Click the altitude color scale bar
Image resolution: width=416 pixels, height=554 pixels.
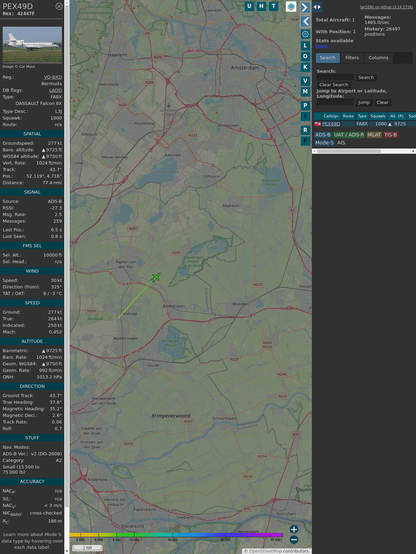[x=176, y=535]
